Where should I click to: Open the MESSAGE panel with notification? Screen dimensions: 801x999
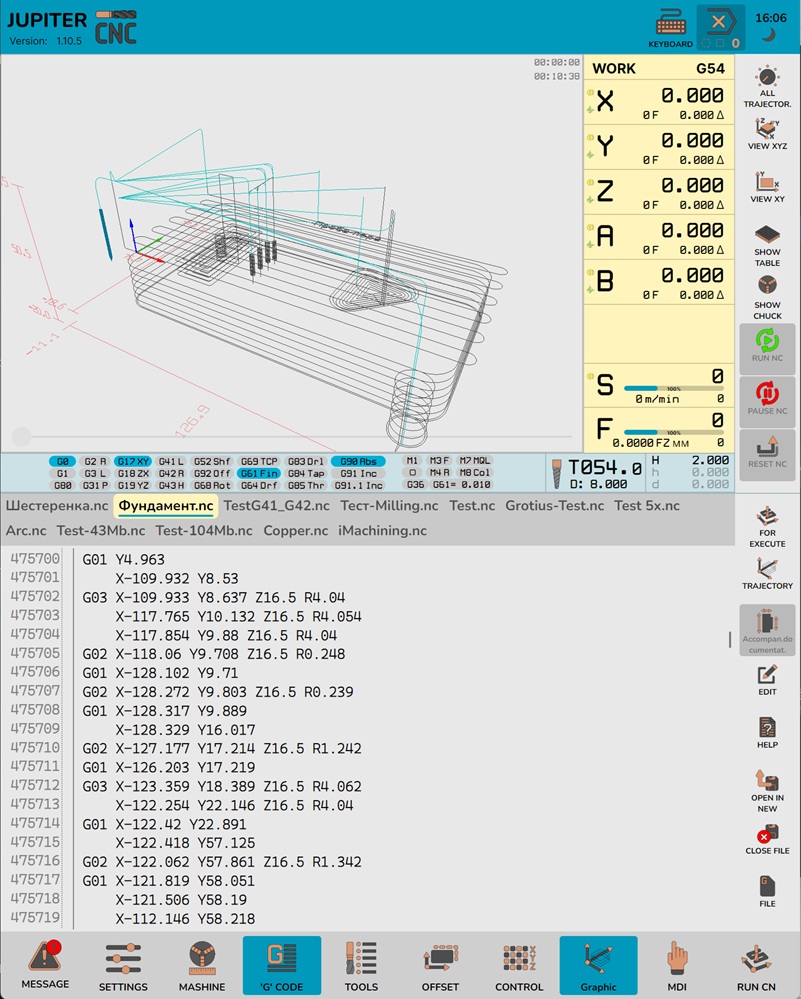point(46,965)
